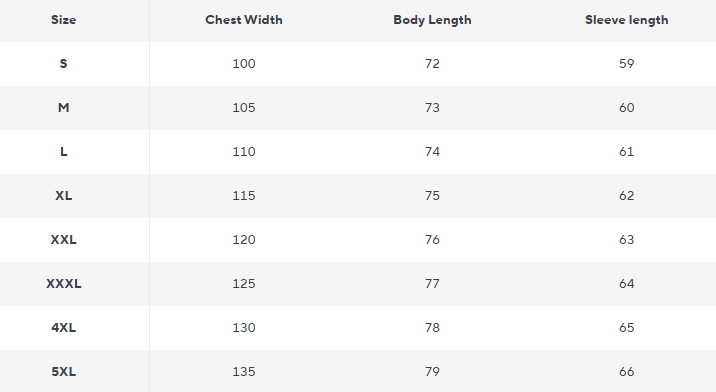This screenshot has width=716, height=392.
Task: Select the 5XL size row label
Action: point(63,371)
